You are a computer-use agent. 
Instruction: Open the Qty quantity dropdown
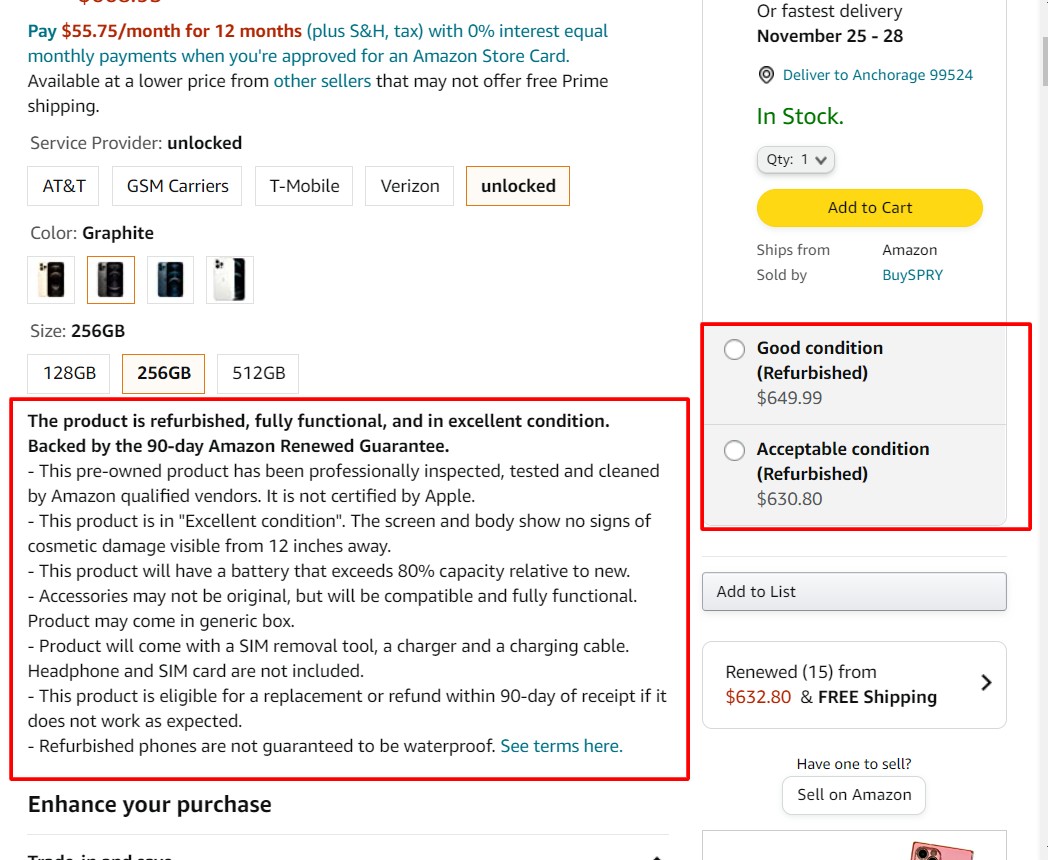tap(795, 160)
